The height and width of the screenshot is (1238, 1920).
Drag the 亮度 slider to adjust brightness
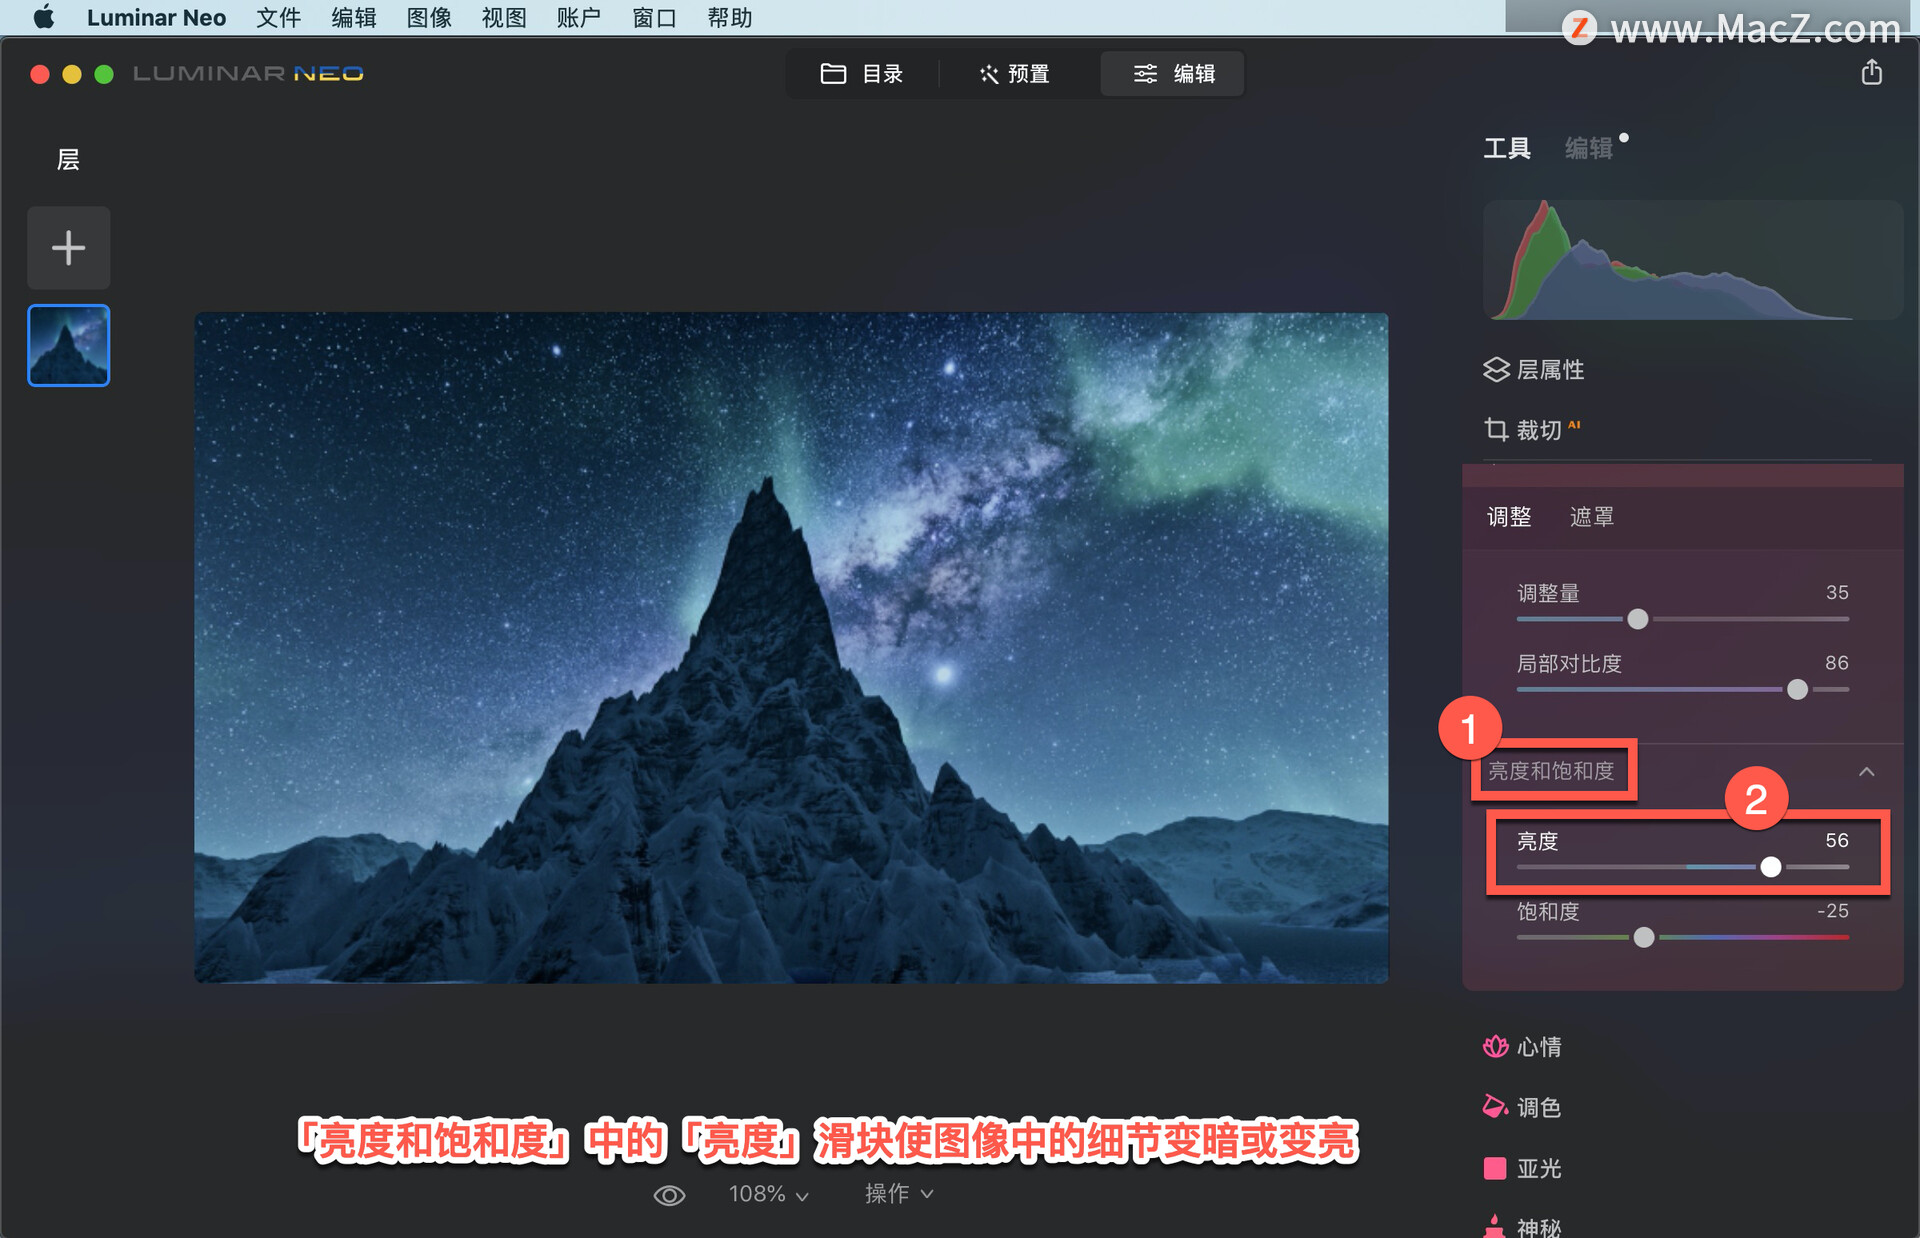click(1765, 866)
